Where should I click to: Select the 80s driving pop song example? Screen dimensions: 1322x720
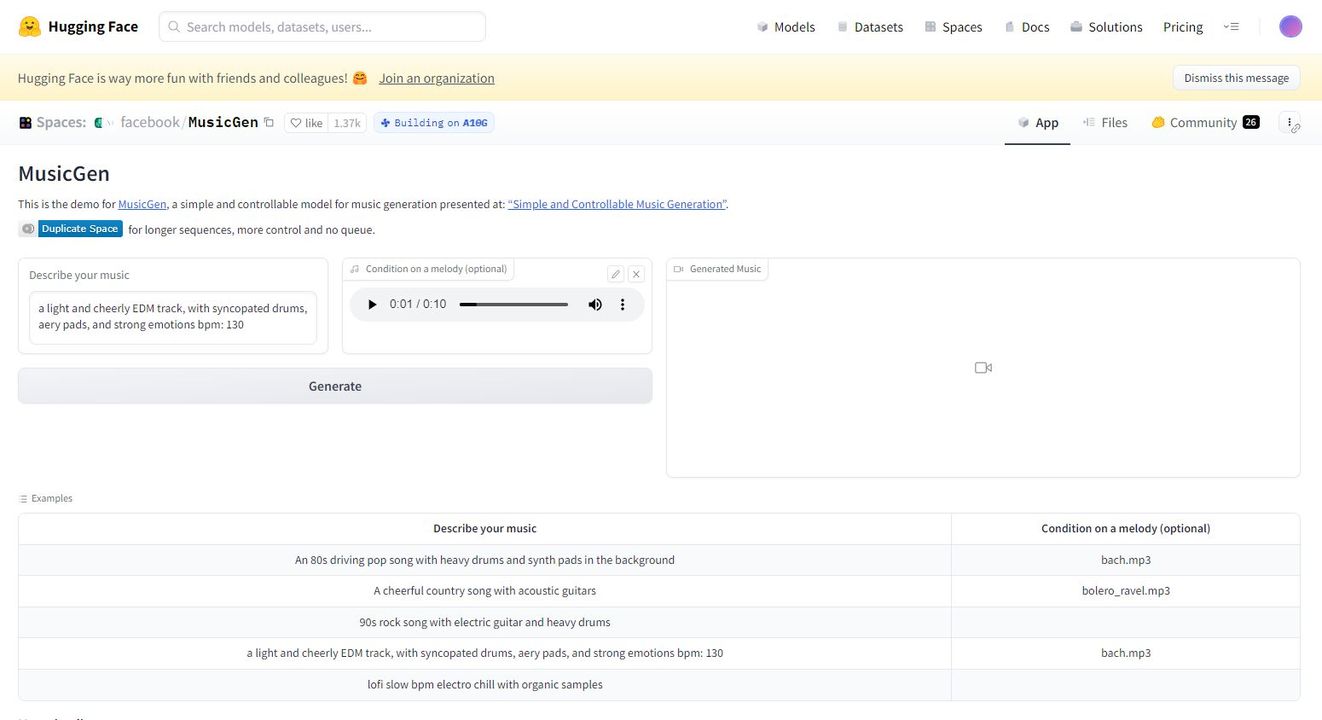485,560
